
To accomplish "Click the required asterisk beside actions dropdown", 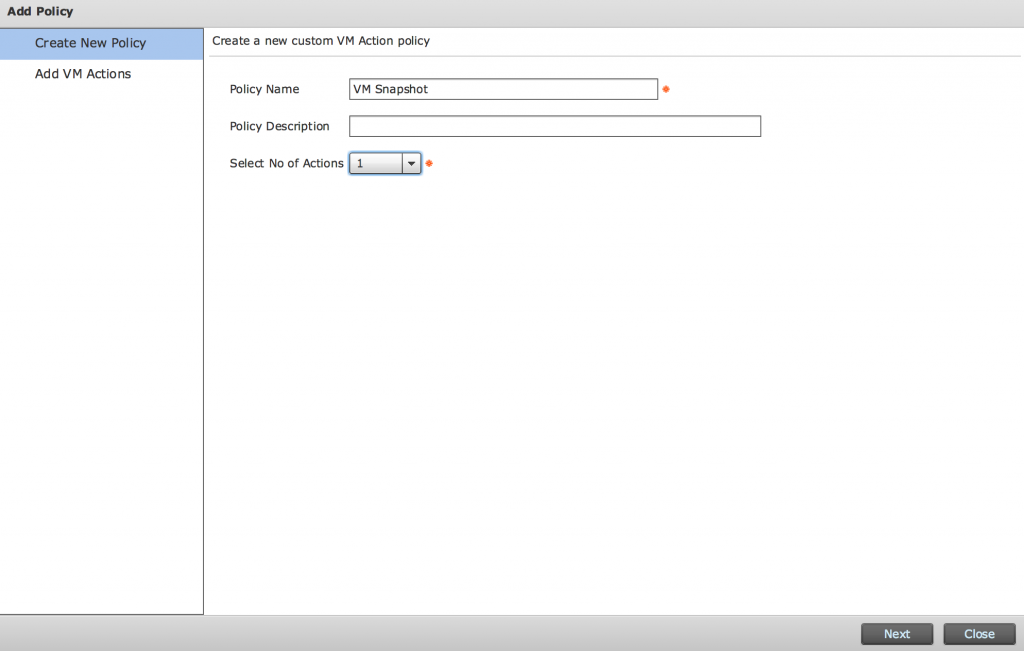I will click(x=427, y=163).
